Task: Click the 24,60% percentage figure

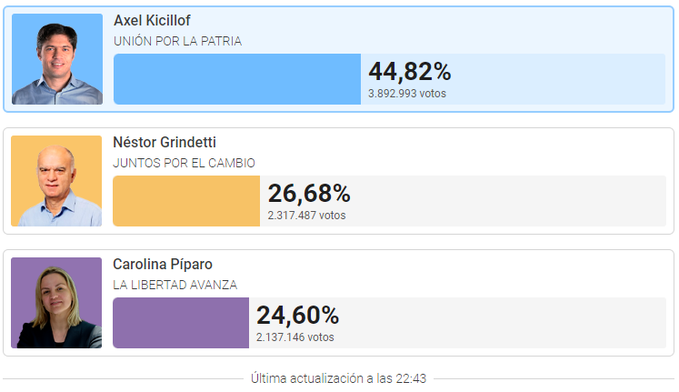Action: point(298,315)
